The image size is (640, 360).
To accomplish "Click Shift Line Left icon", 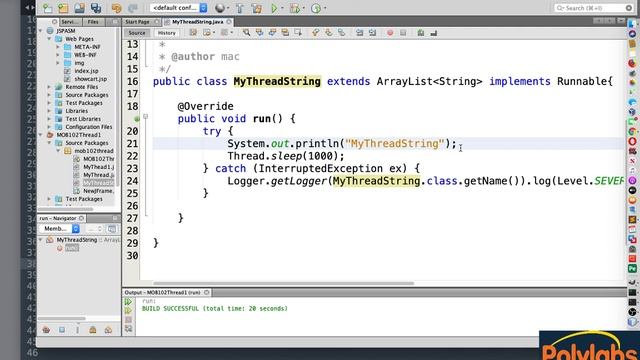I will point(359,33).
